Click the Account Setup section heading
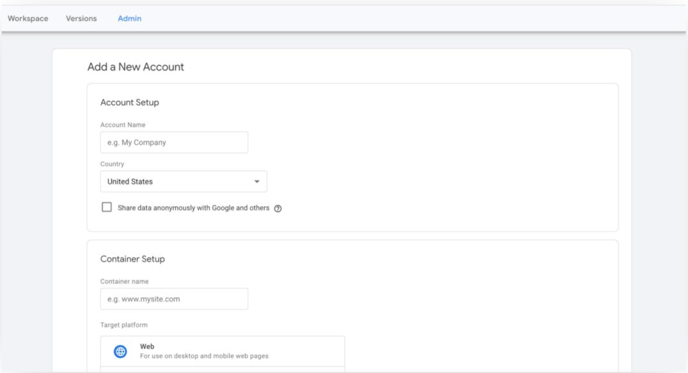Screen dimensions: 688x373 [129, 102]
